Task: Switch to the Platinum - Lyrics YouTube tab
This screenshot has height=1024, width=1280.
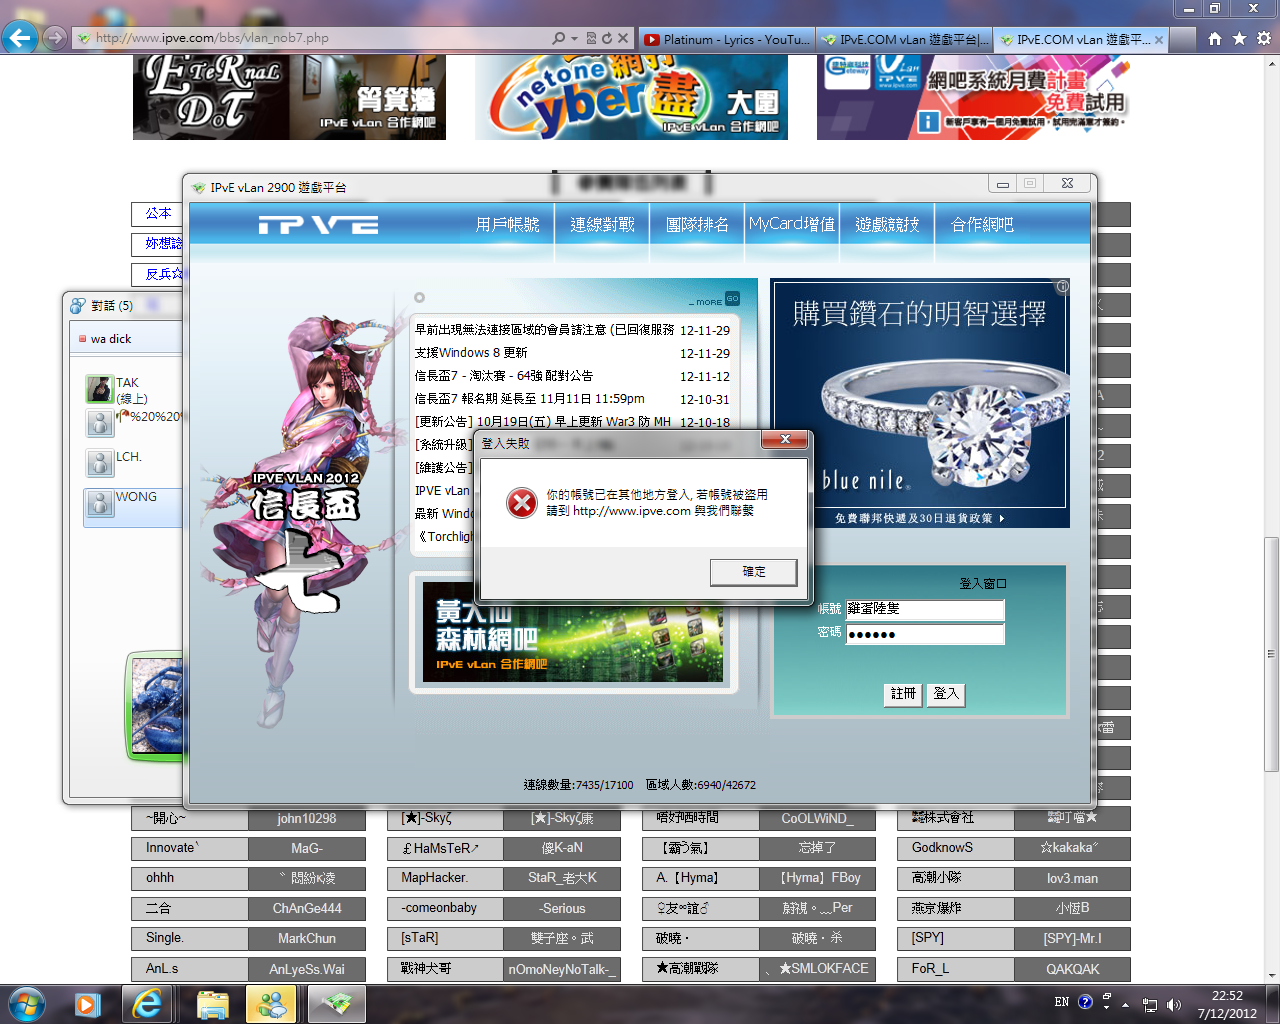Action: (726, 39)
